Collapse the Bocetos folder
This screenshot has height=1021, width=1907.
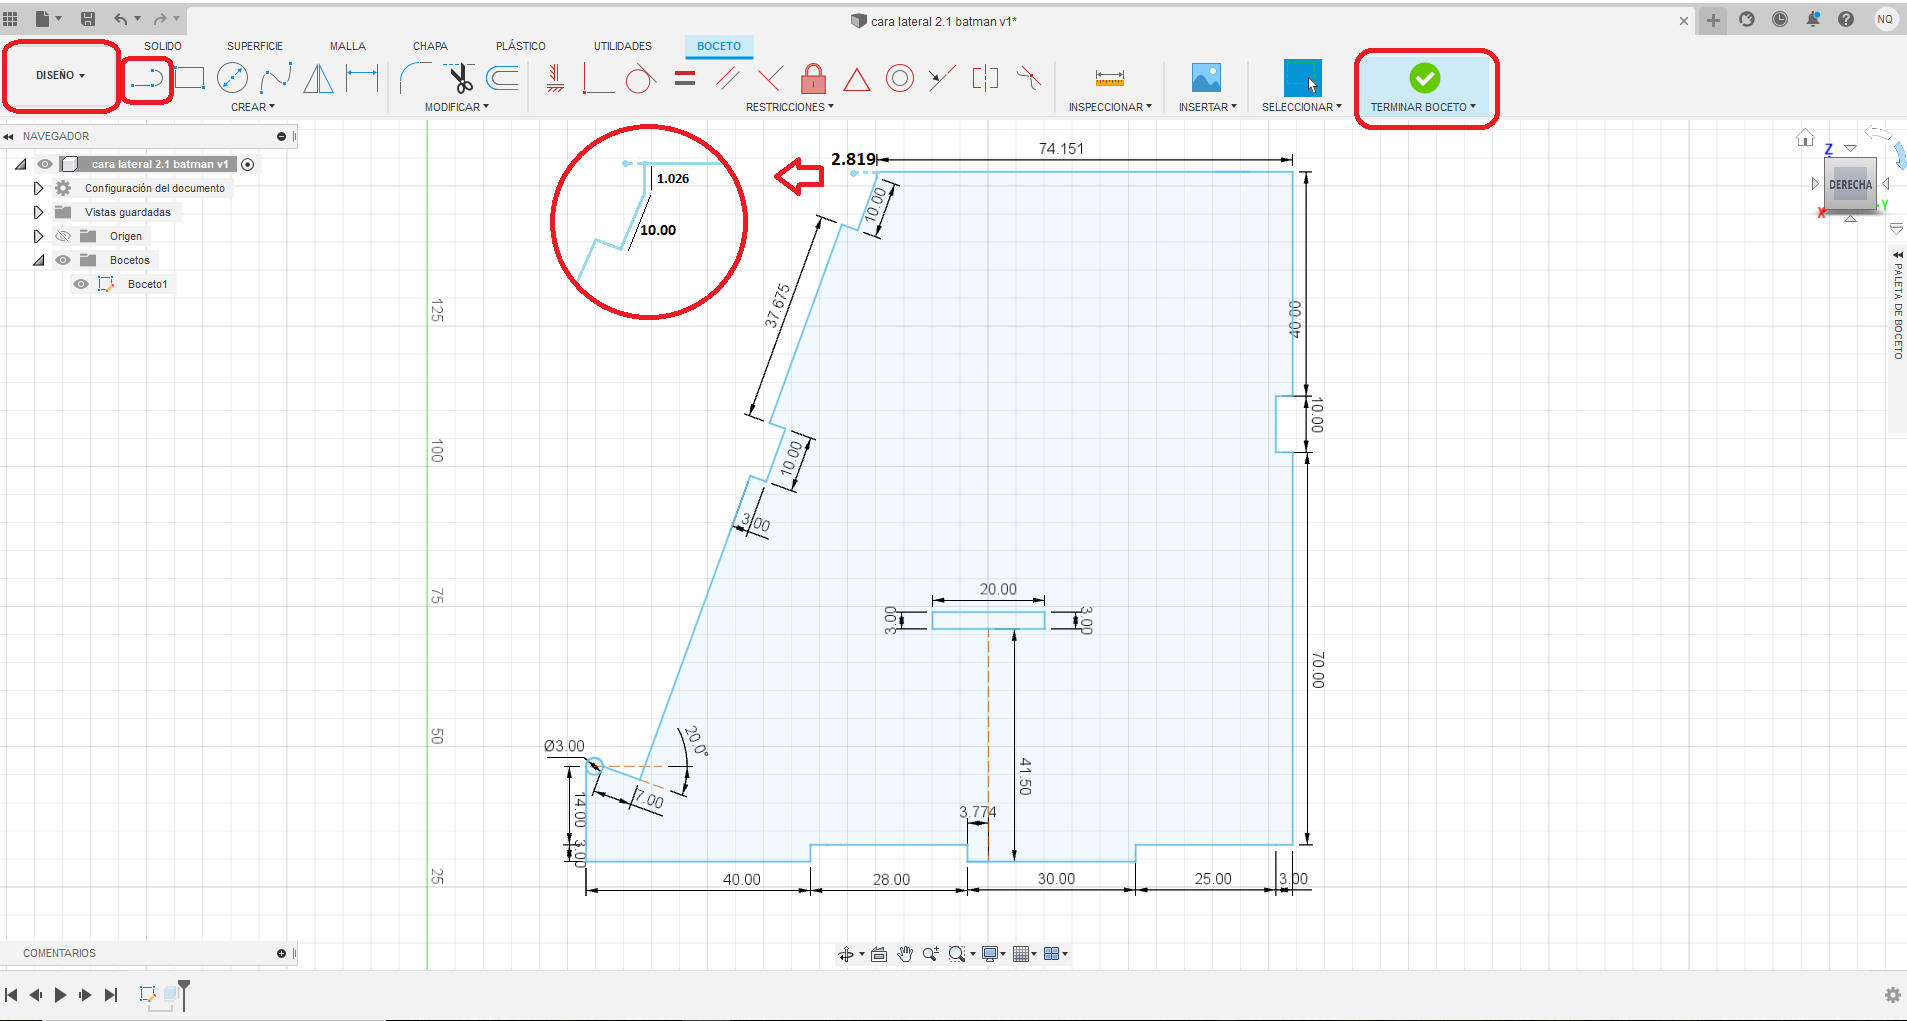coord(38,260)
